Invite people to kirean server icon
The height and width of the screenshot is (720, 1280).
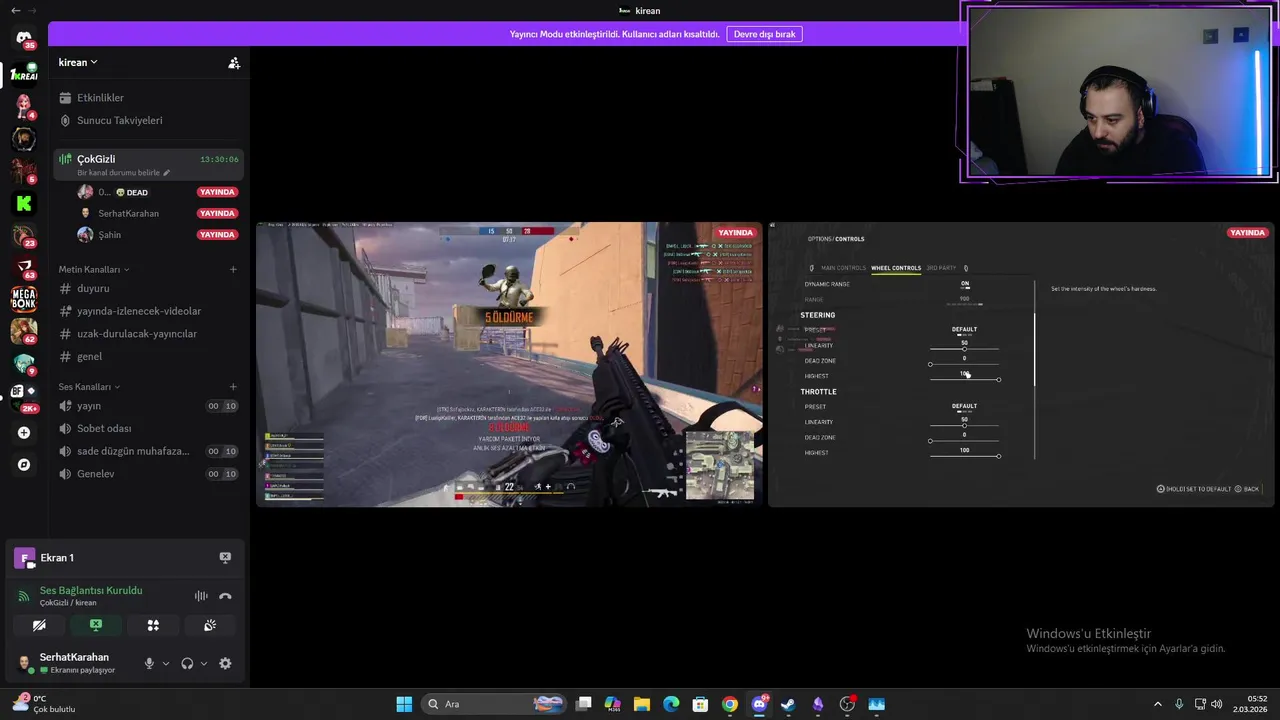pos(234,63)
